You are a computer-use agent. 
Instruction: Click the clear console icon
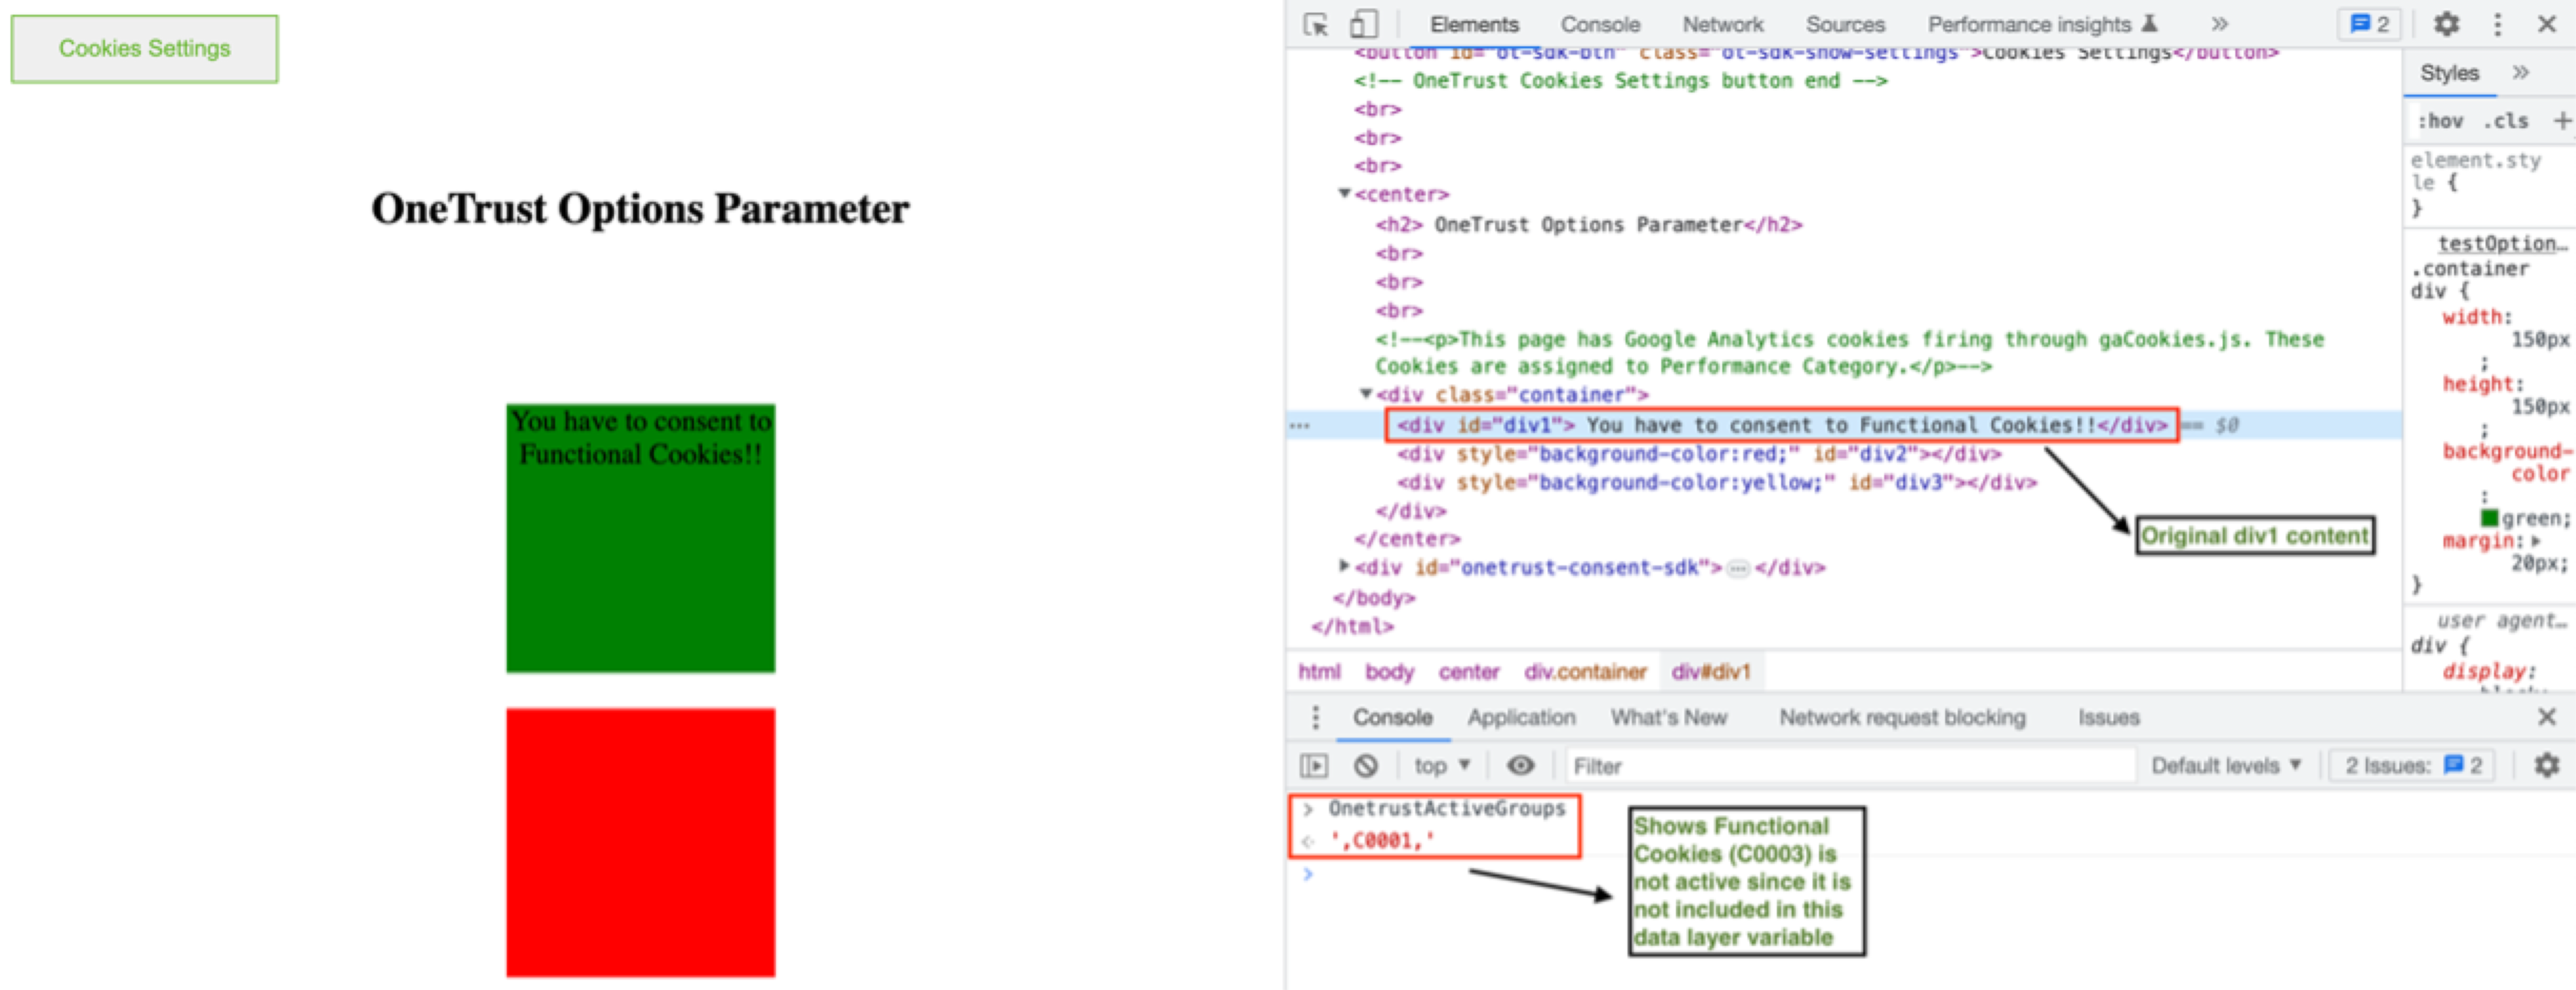(1366, 766)
